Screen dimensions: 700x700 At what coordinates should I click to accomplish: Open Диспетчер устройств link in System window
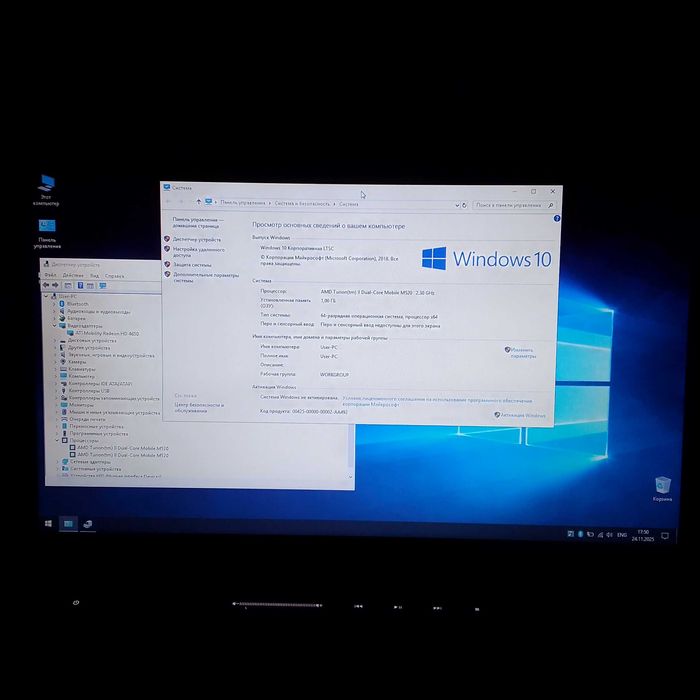coord(197,239)
